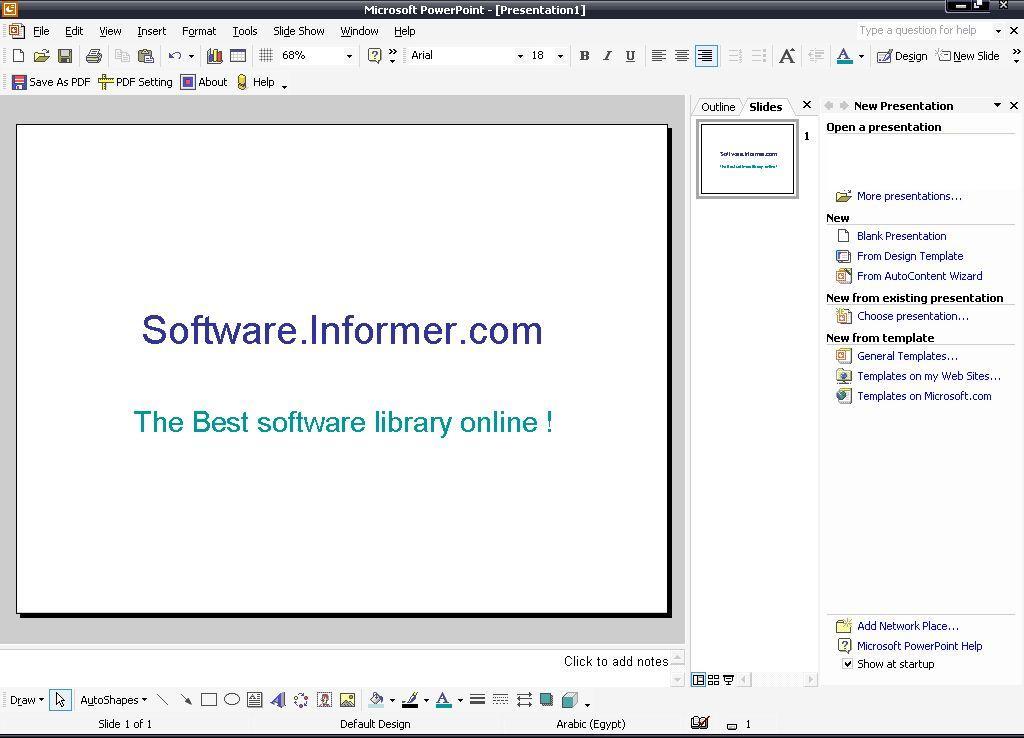Align text left
This screenshot has width=1024, height=738.
[x=659, y=56]
